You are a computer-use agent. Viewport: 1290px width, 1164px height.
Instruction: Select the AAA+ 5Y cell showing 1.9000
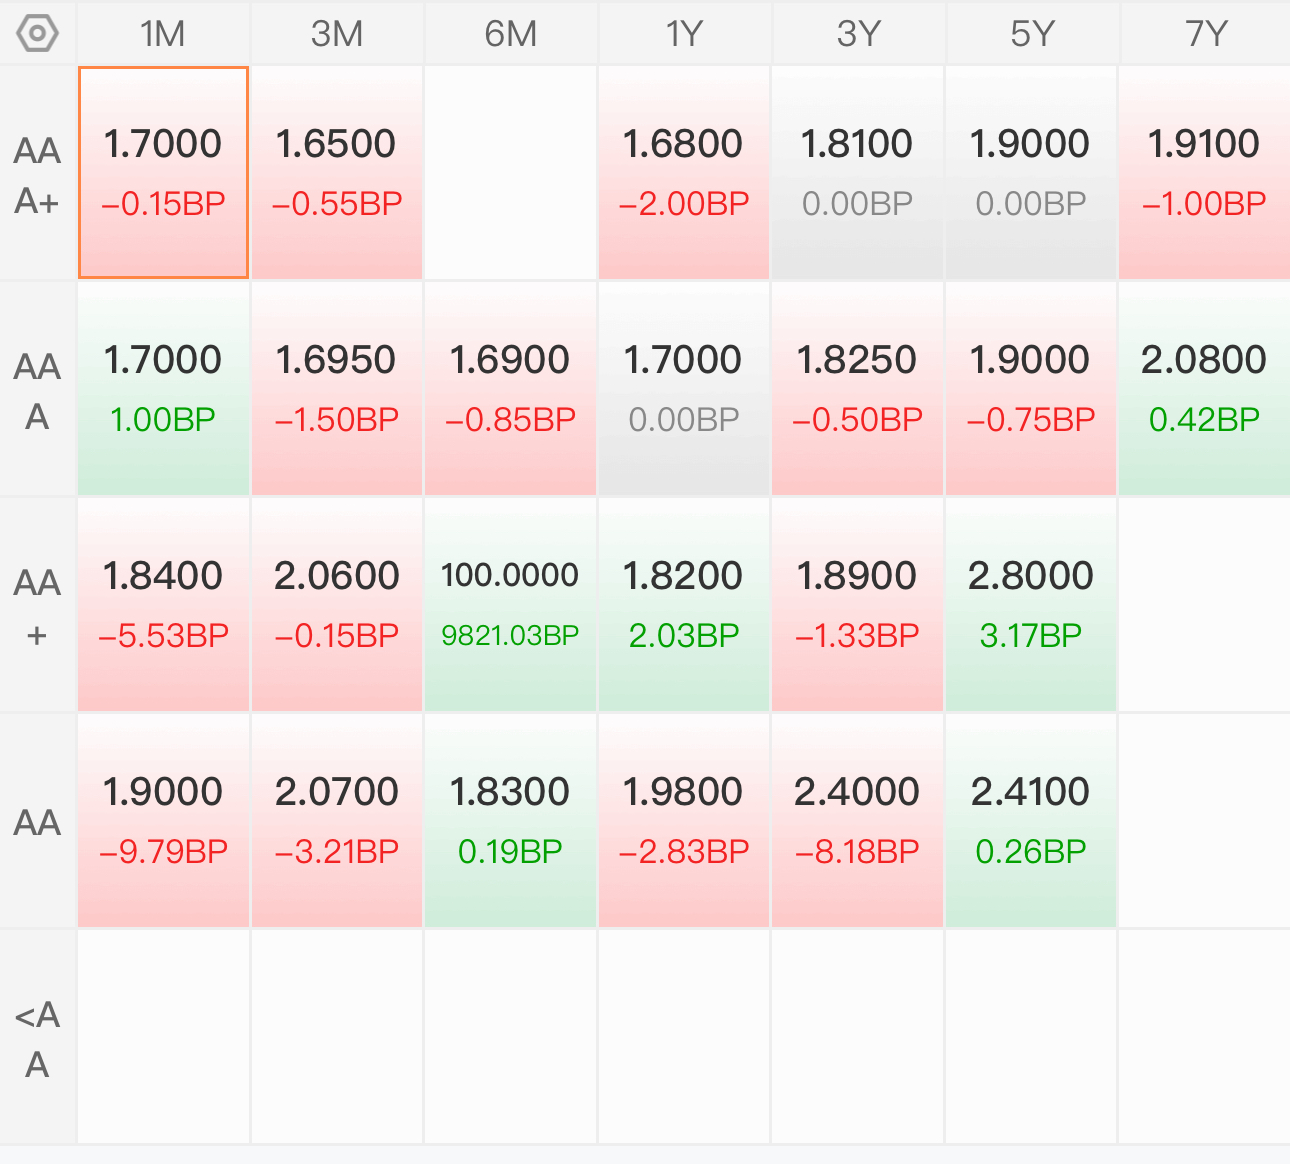tap(1031, 173)
